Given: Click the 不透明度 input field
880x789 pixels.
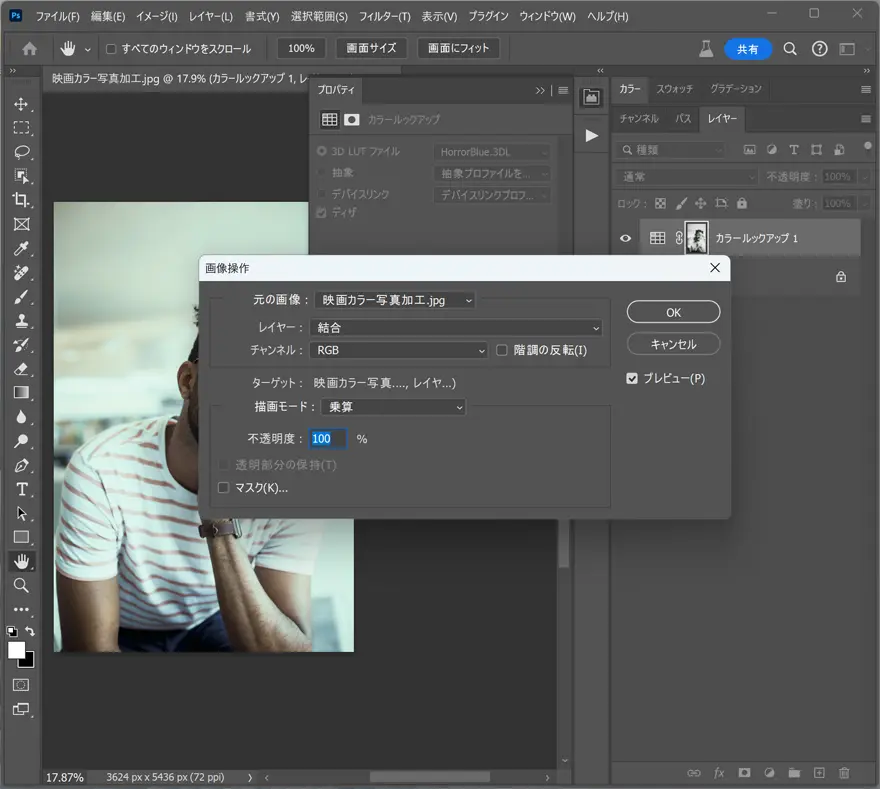Looking at the screenshot, I should [327, 439].
